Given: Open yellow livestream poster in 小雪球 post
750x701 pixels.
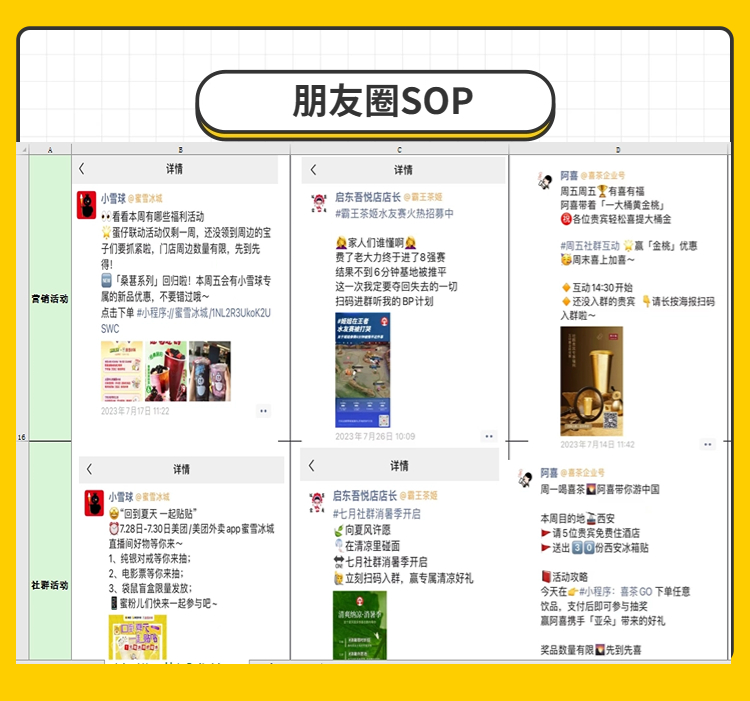Looking at the screenshot, I should (138, 637).
